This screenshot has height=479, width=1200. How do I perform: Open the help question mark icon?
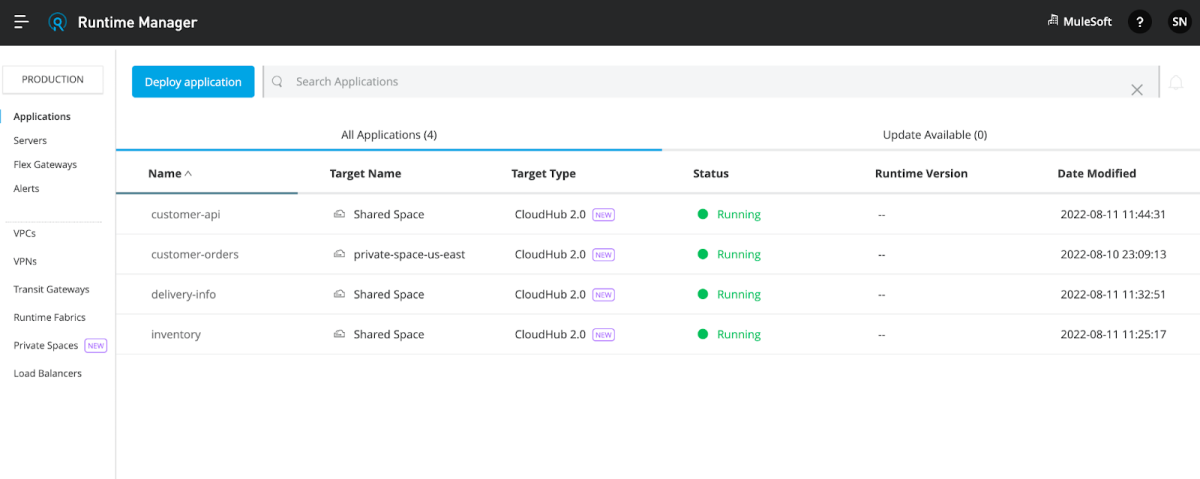pyautogui.click(x=1139, y=22)
